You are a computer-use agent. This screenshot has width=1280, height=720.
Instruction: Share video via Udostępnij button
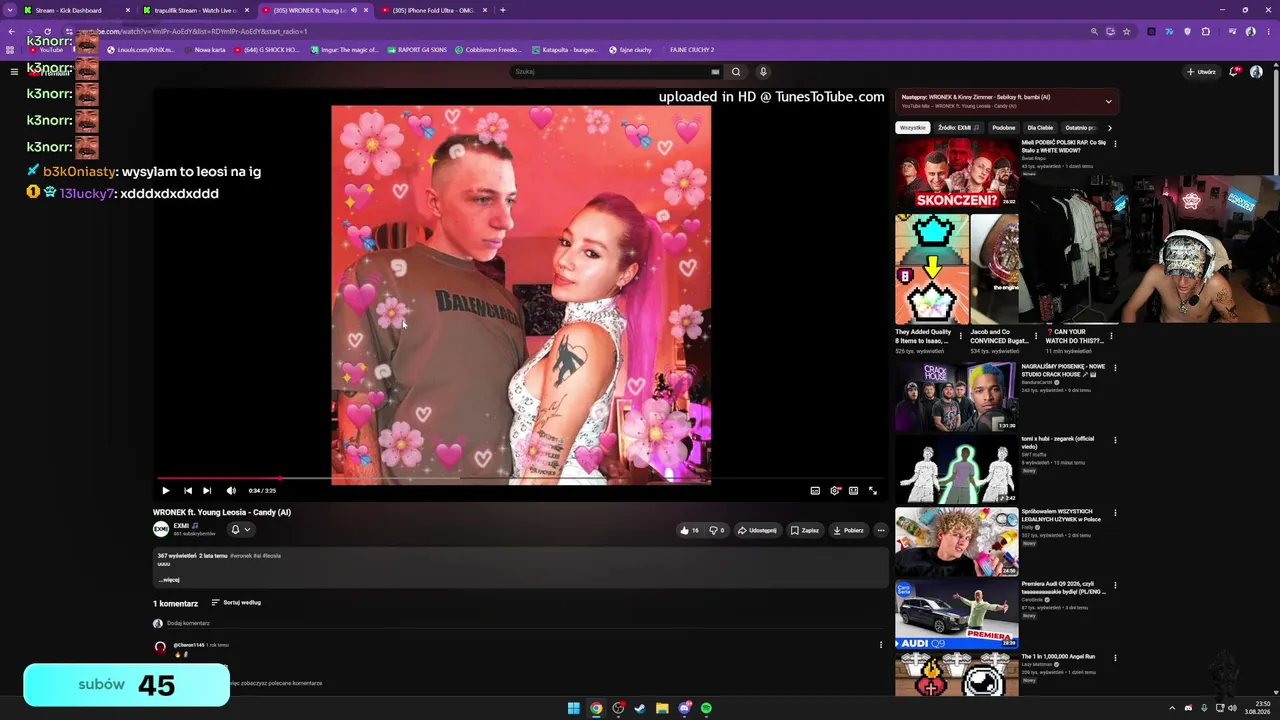(757, 530)
